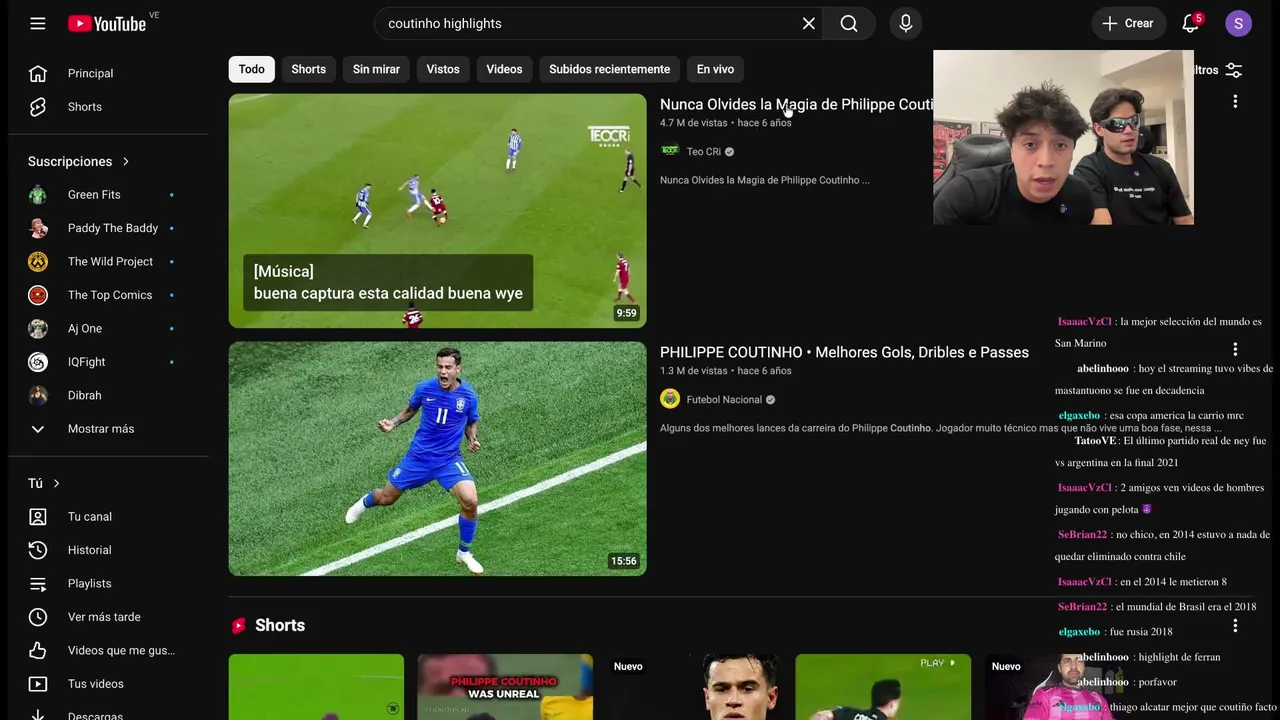Viewport: 1280px width, 720px height.
Task: Open Tu canal
Action: point(108,517)
